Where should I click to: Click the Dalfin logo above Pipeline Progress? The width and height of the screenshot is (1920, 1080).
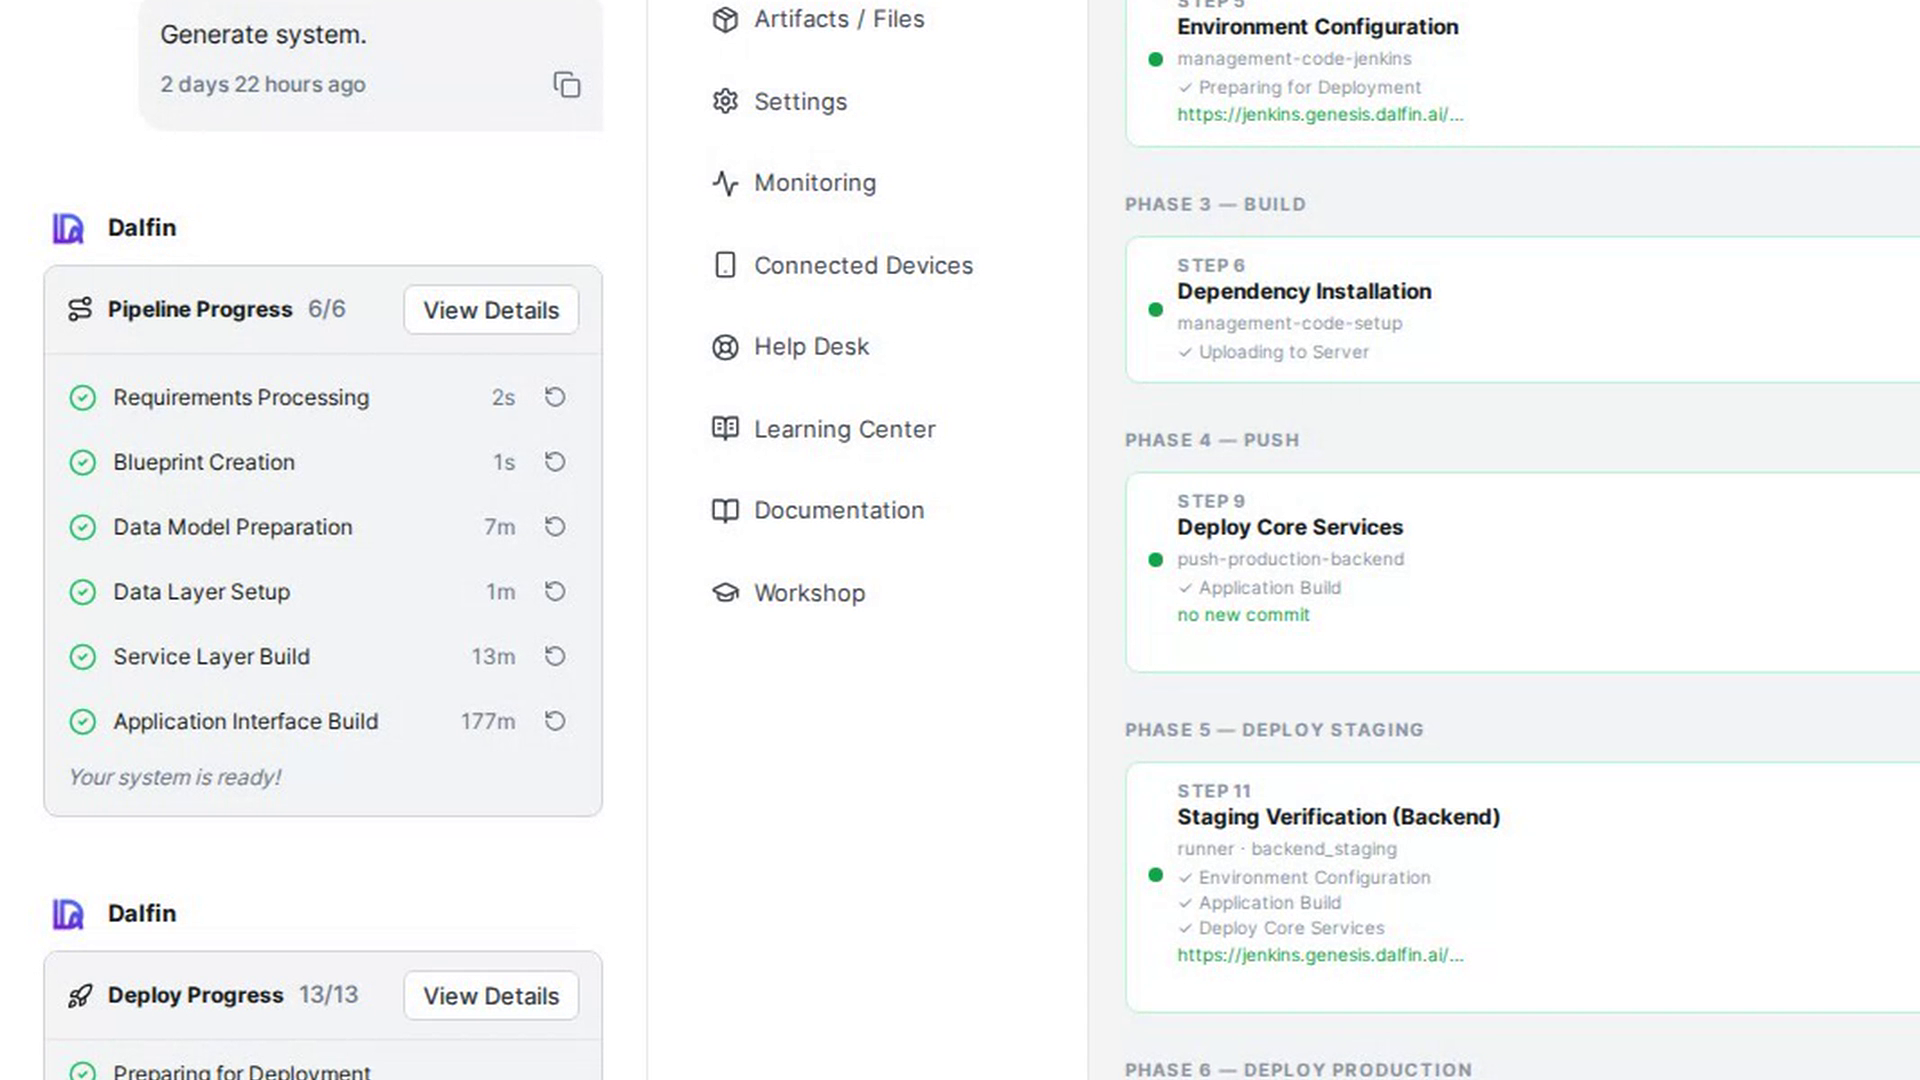coord(68,228)
